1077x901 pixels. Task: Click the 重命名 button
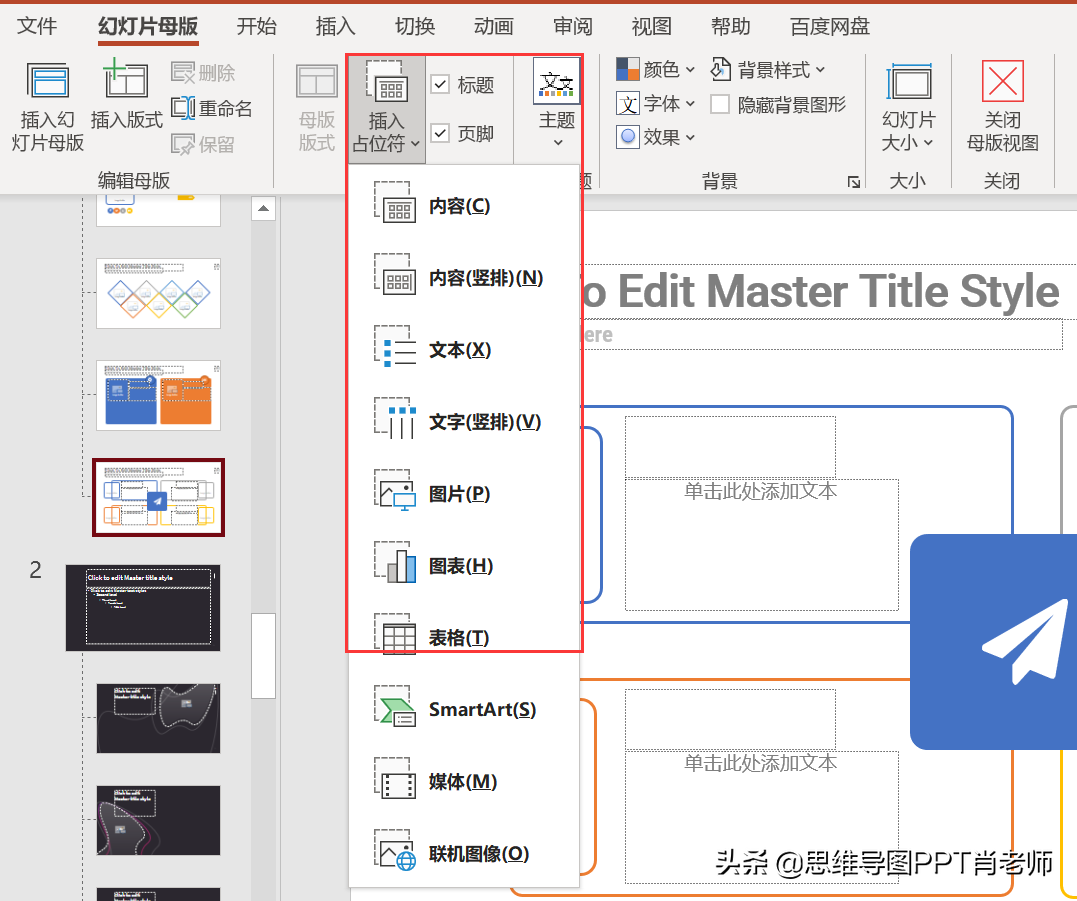pos(212,108)
